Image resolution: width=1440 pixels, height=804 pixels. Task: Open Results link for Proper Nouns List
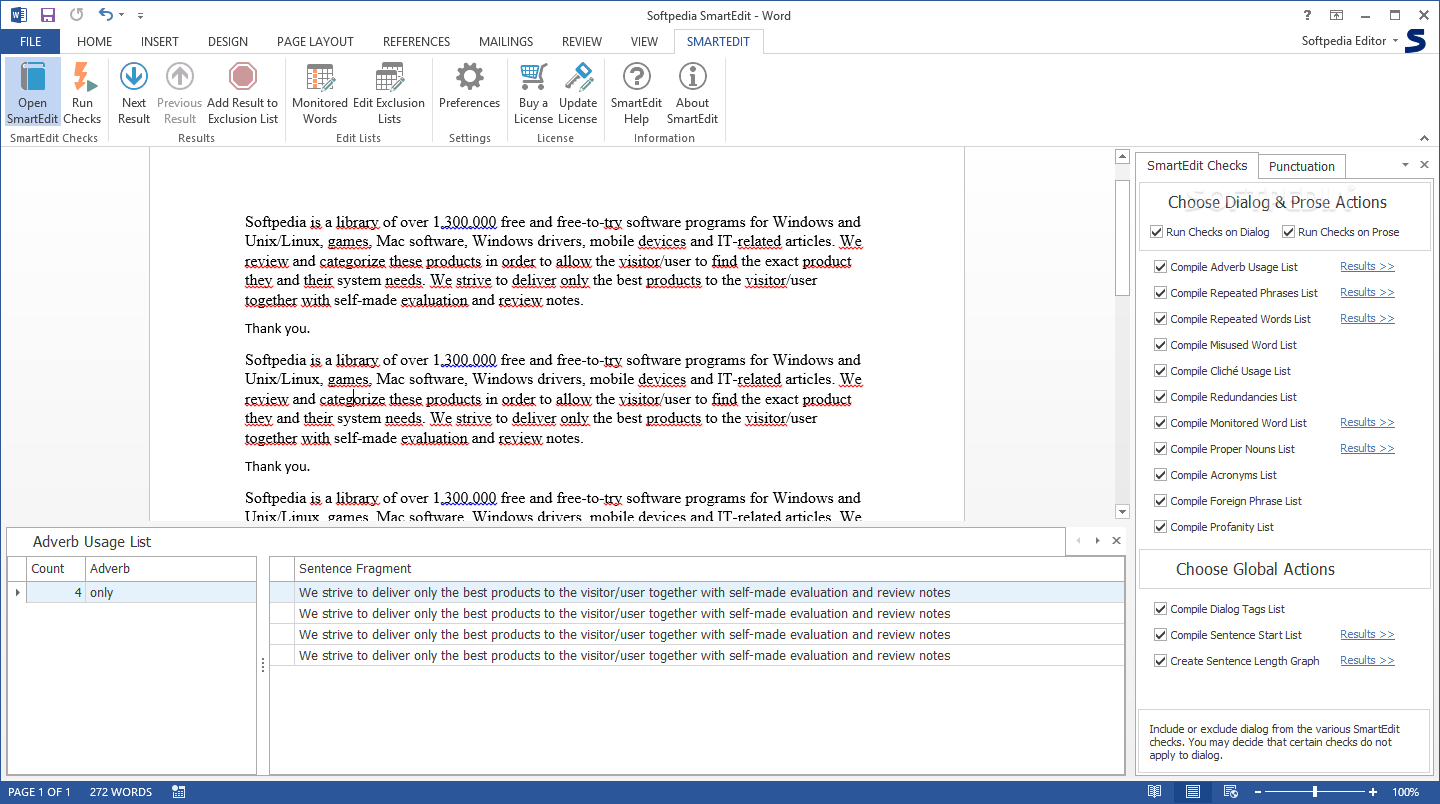pos(1367,448)
